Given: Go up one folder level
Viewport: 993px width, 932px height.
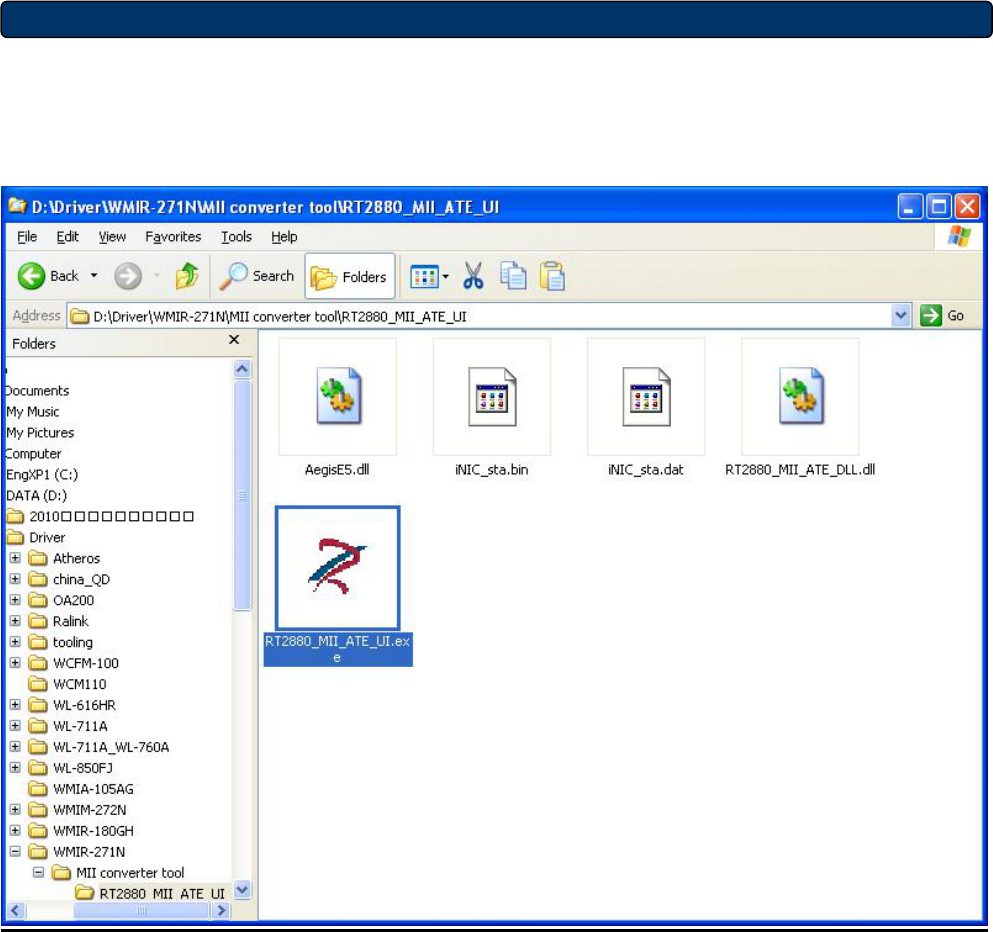Looking at the screenshot, I should [x=187, y=276].
